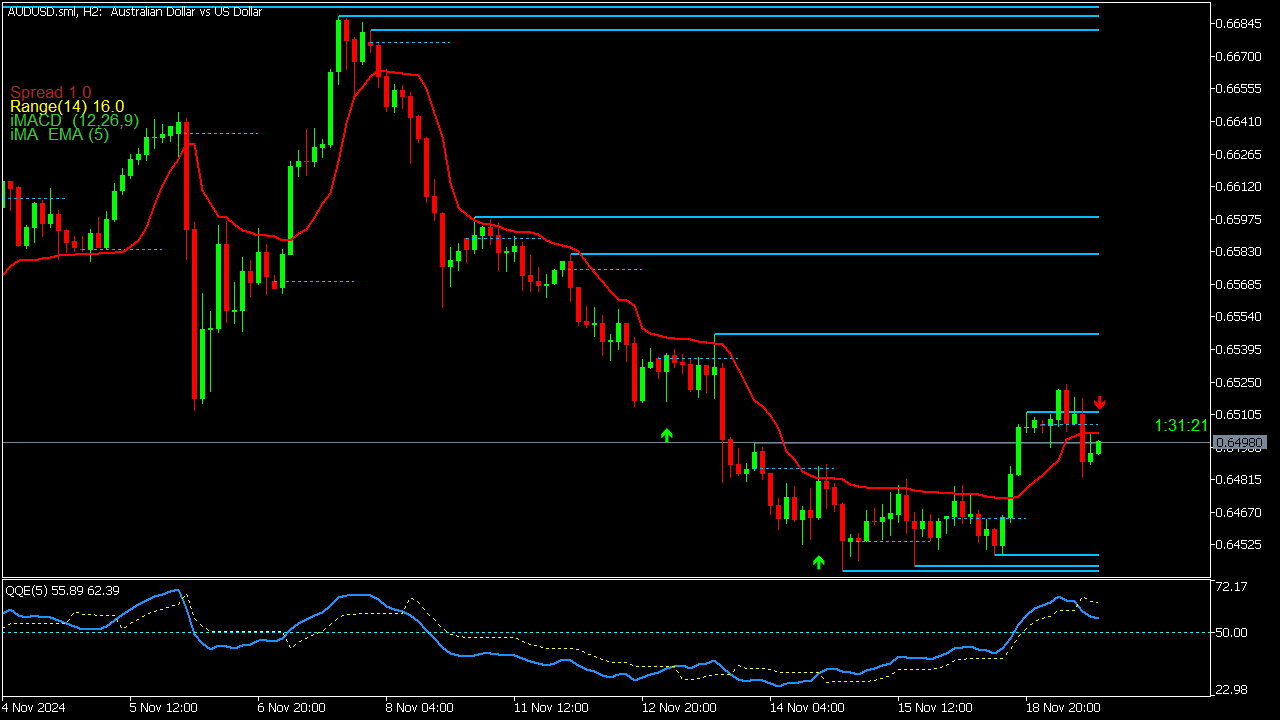The height and width of the screenshot is (720, 1280).
Task: Click the 22.98 QQE scale value
Action: click(x=1232, y=690)
